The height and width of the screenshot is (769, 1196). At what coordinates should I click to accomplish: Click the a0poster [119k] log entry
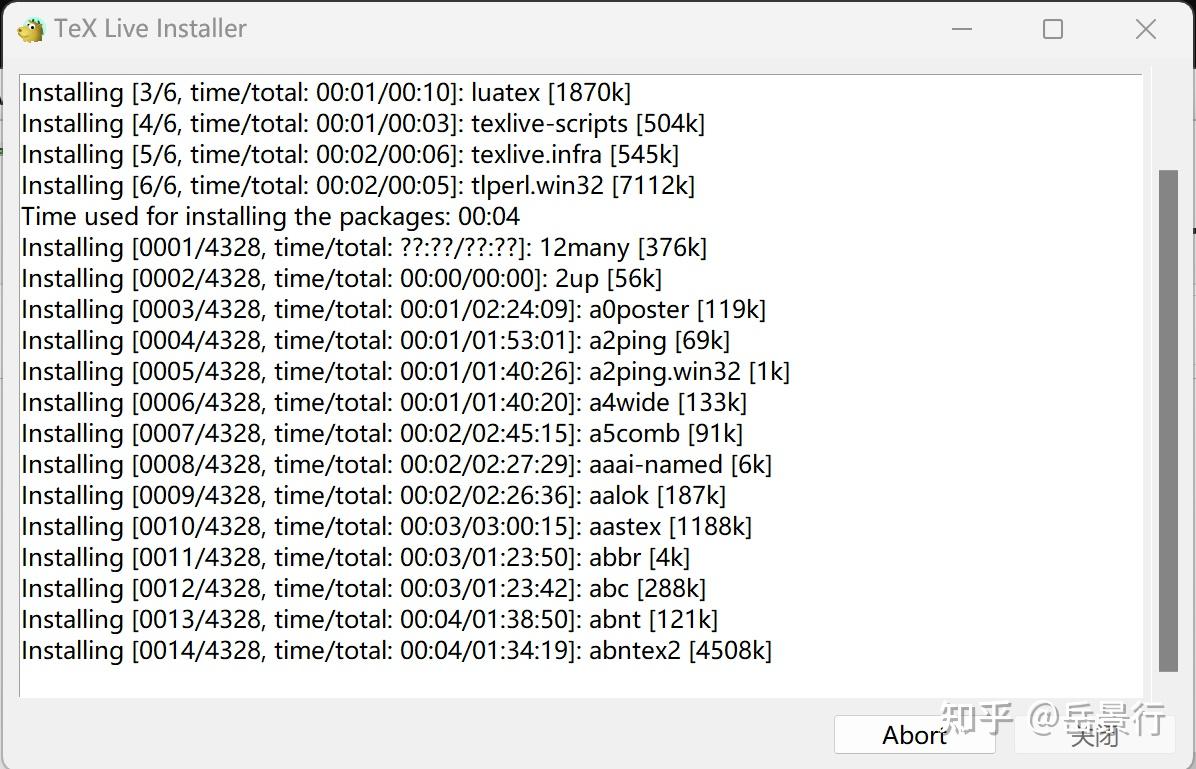[x=393, y=310]
